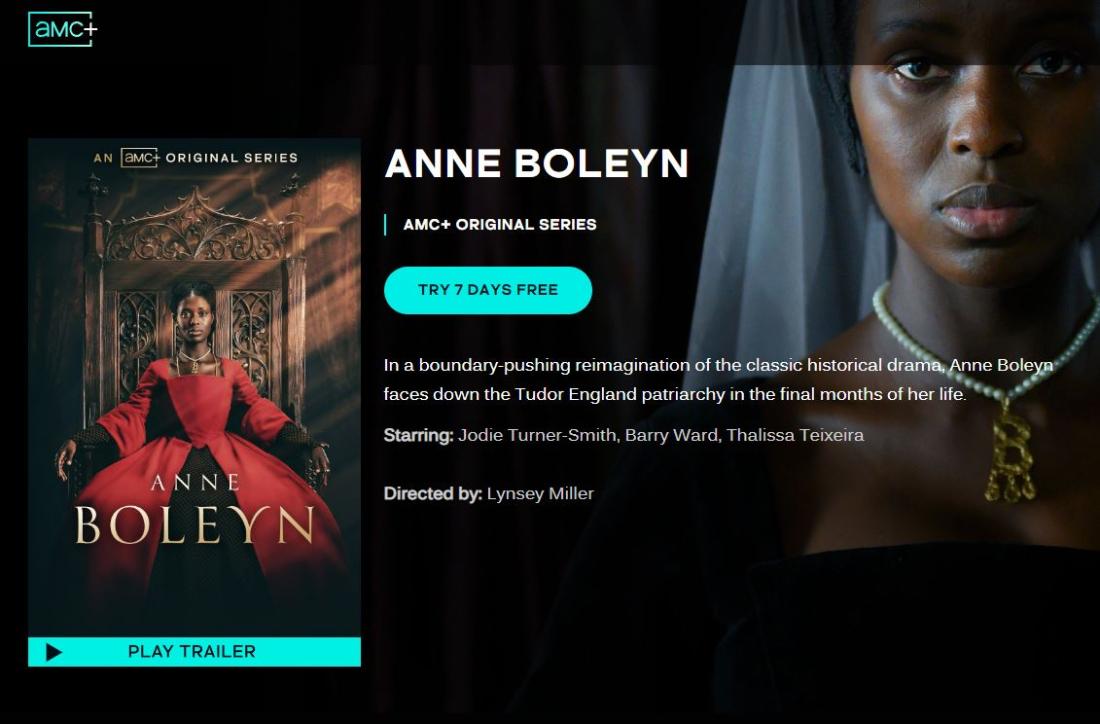Click the 'Directed by:' label
The image size is (1100, 724).
click(x=433, y=494)
